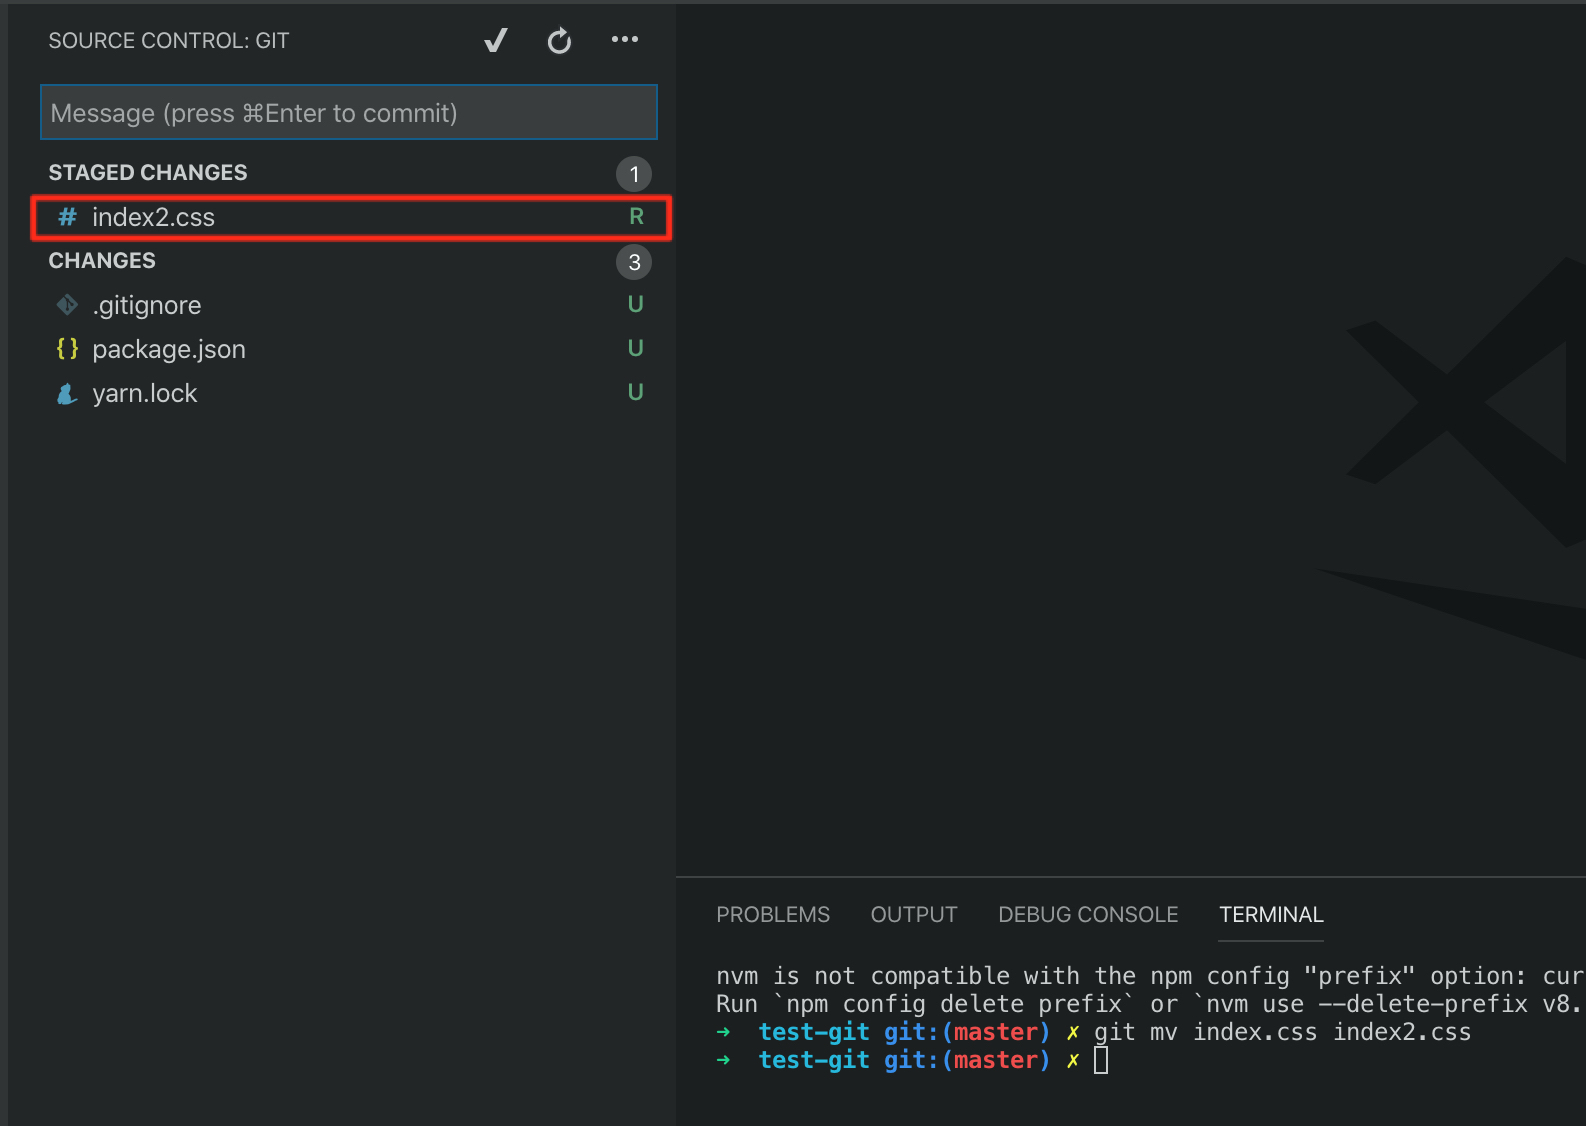Click the changes count badge 3
The image size is (1586, 1126).
[634, 262]
